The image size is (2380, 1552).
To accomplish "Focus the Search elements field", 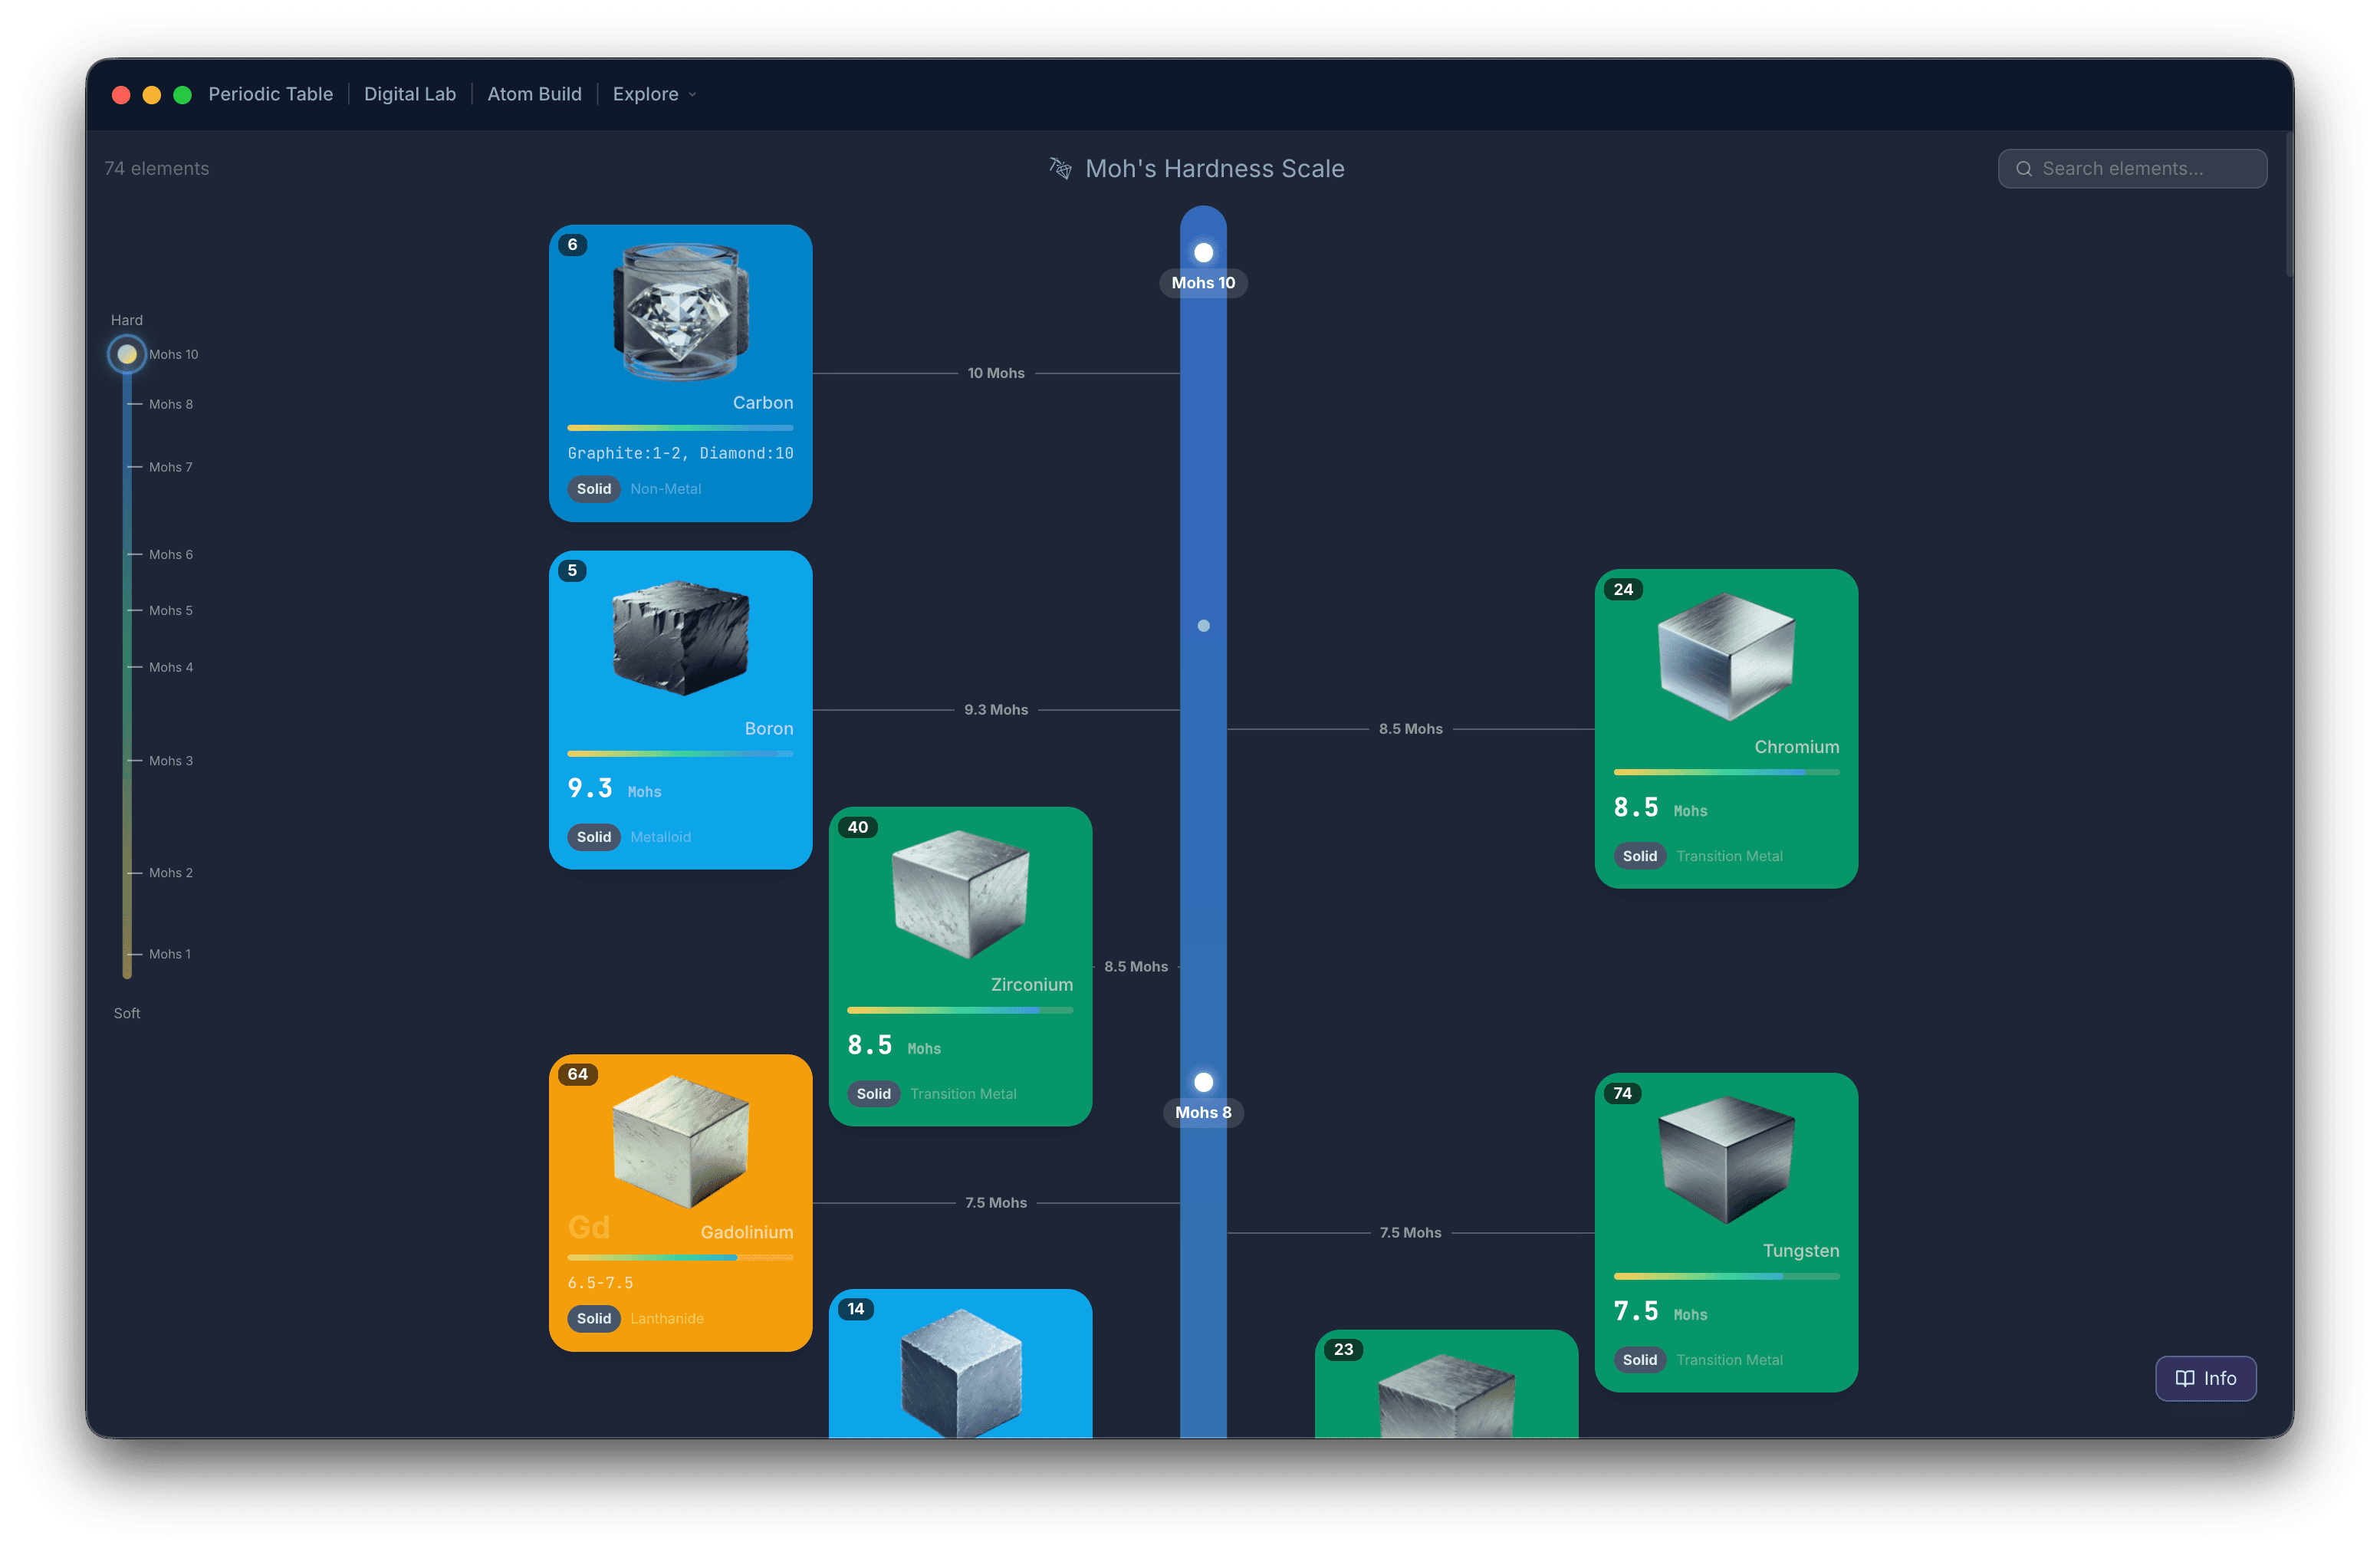I will click(x=2132, y=169).
